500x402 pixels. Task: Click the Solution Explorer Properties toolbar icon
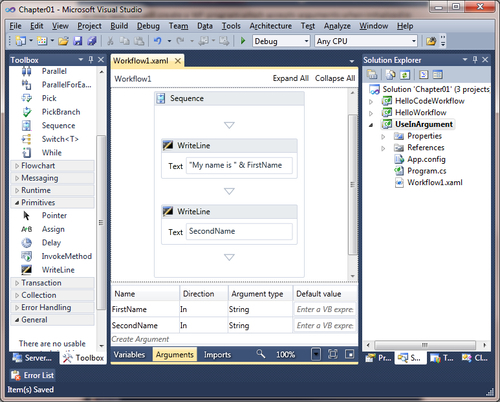pyautogui.click(x=372, y=74)
